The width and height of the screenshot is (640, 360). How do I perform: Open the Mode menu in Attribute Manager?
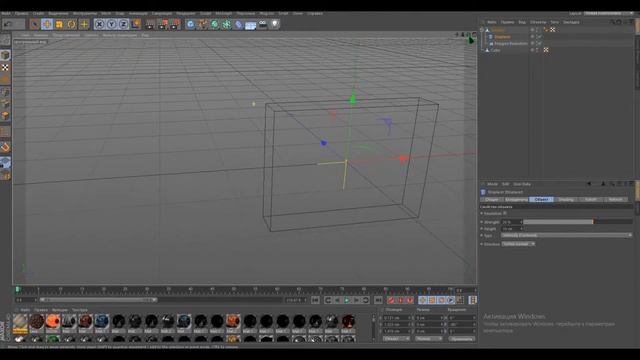pos(492,184)
